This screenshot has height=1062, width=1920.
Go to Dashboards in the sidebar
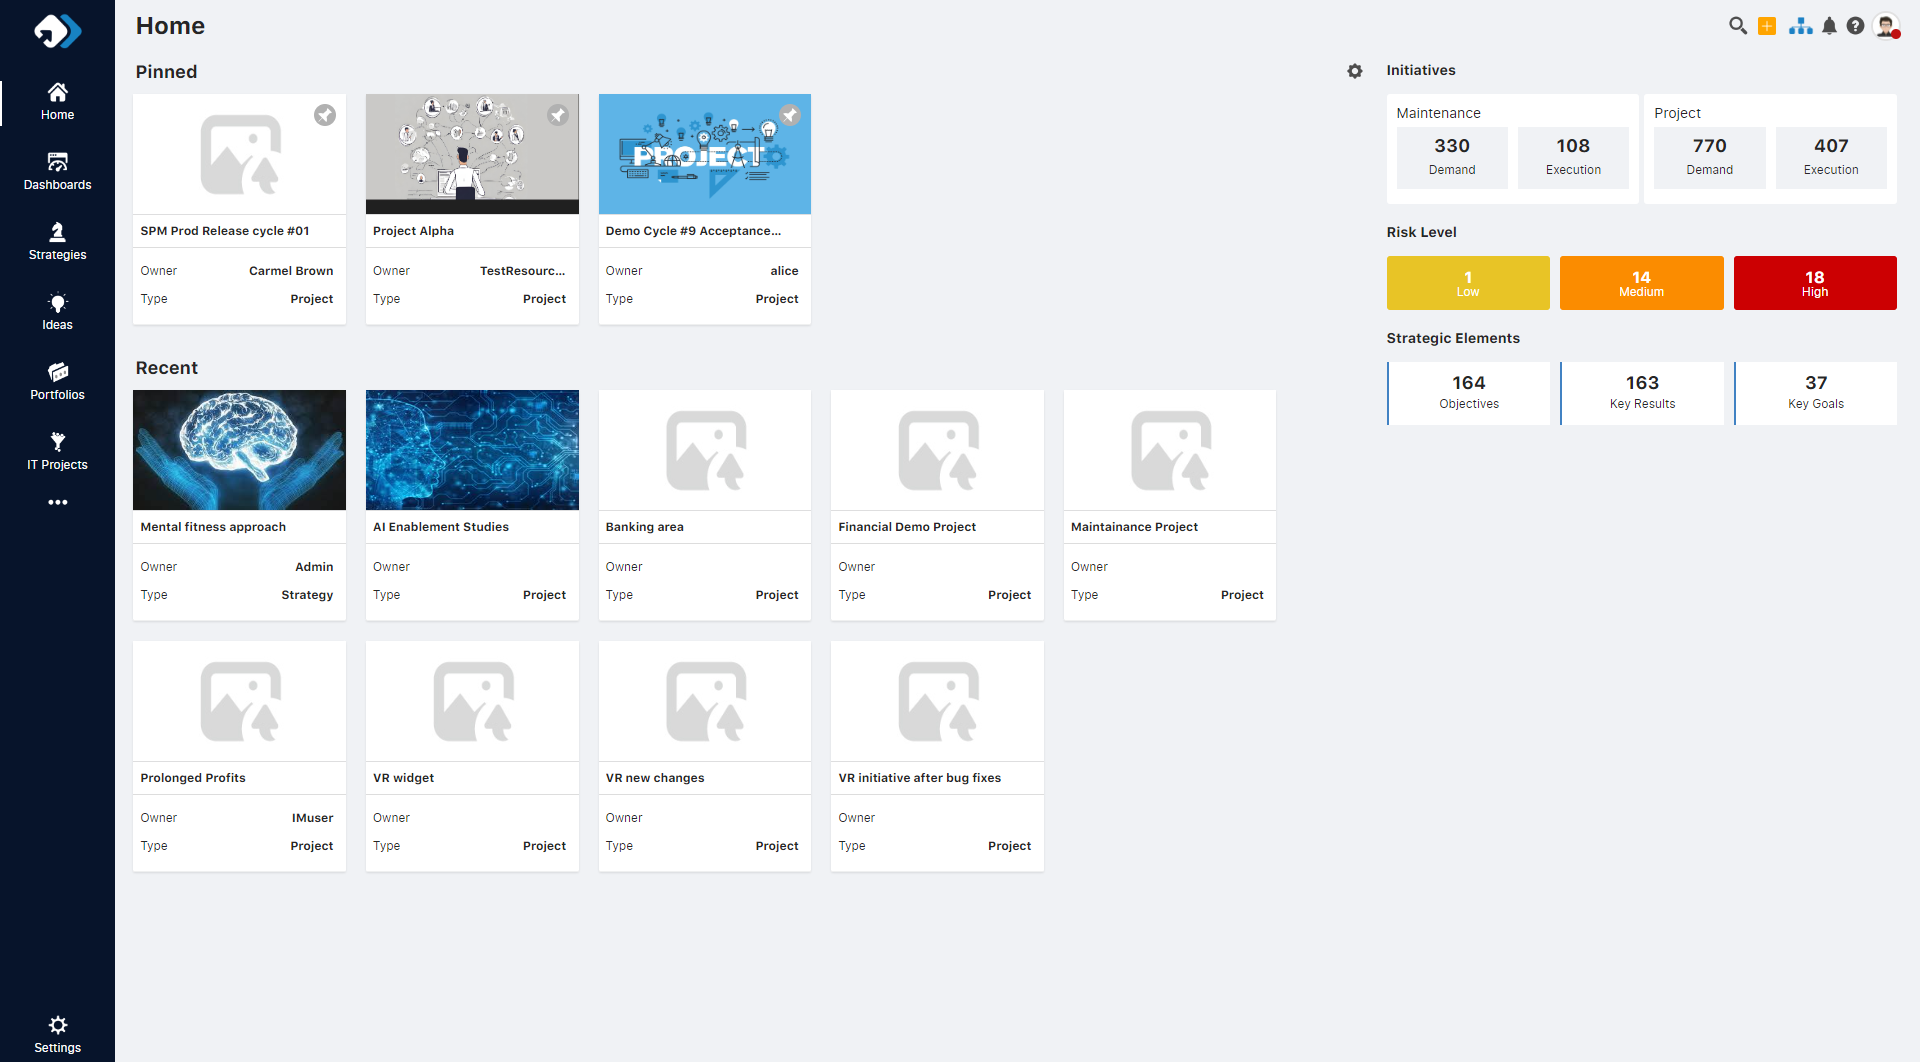tap(58, 171)
